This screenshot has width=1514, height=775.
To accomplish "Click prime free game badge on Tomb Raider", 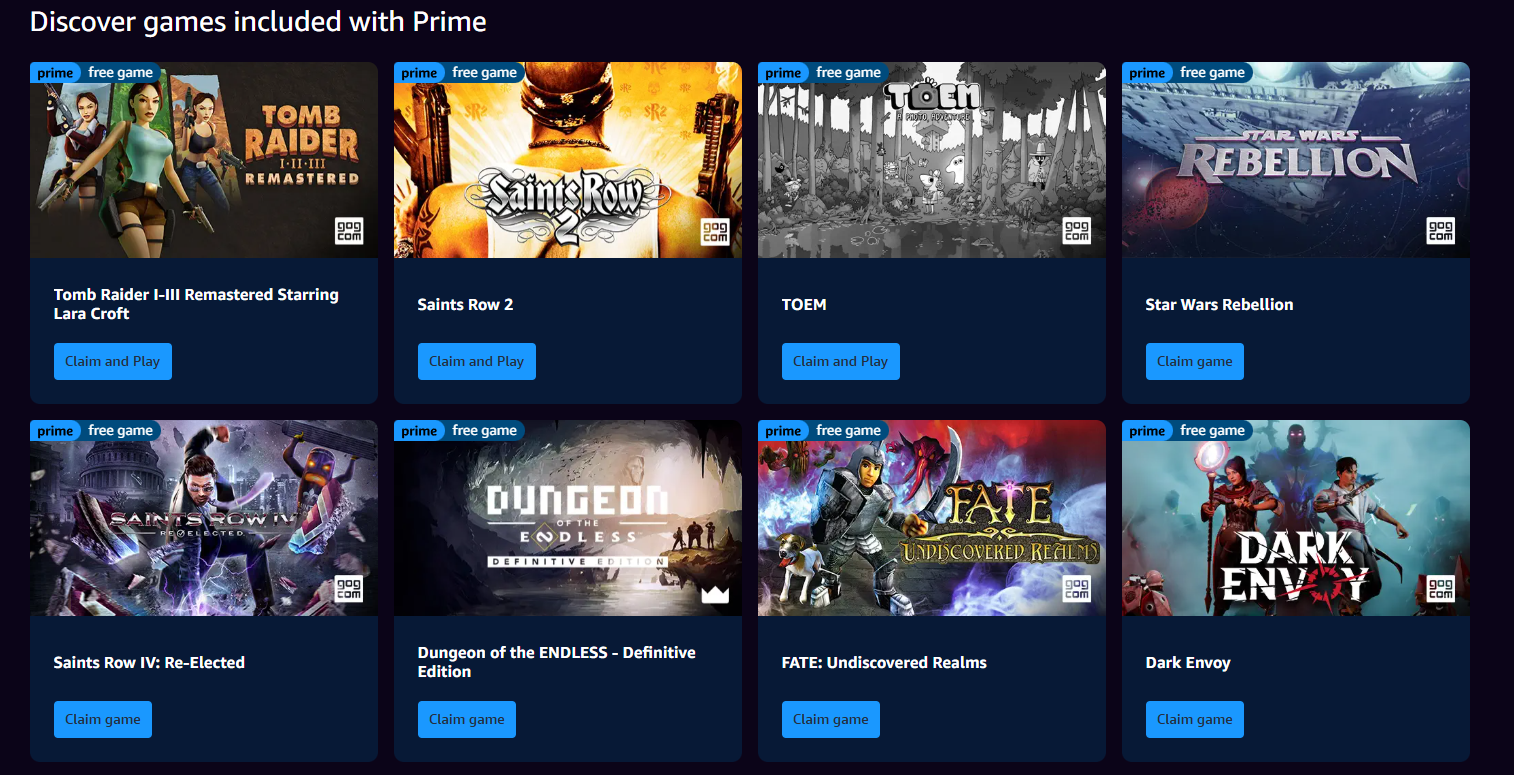I will point(95,72).
